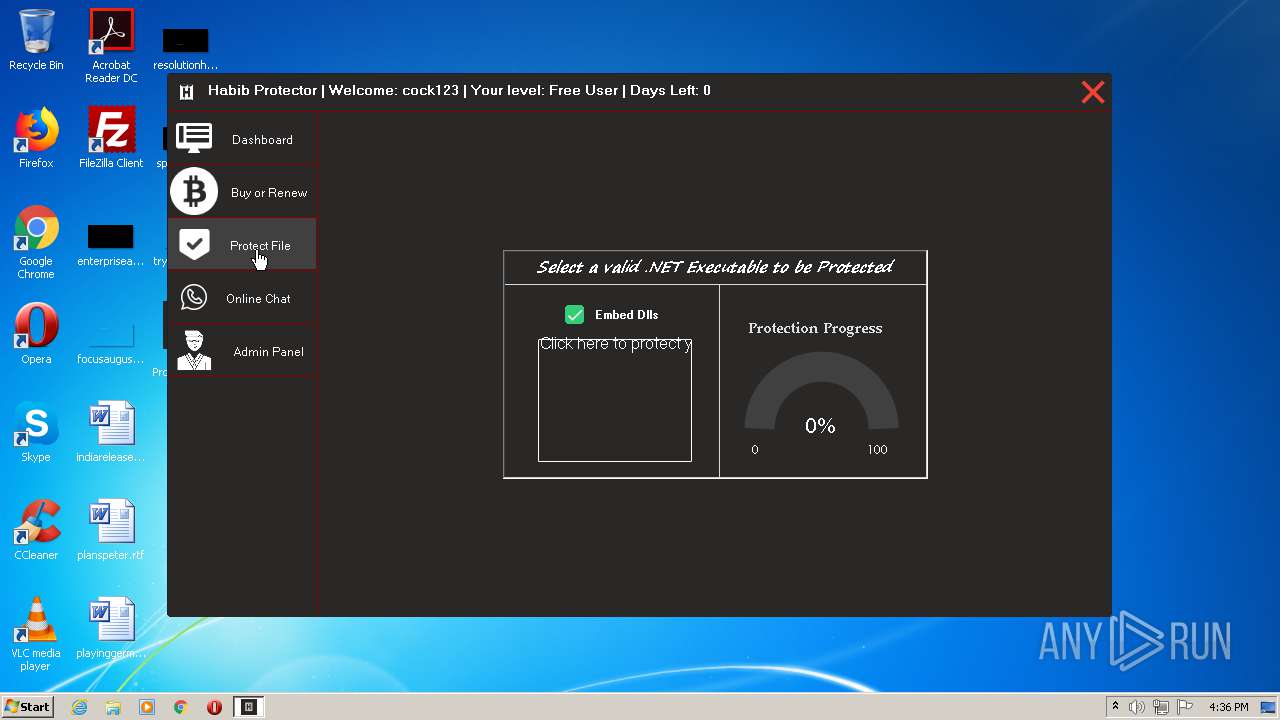Launch Opera from the desktop

[36, 334]
